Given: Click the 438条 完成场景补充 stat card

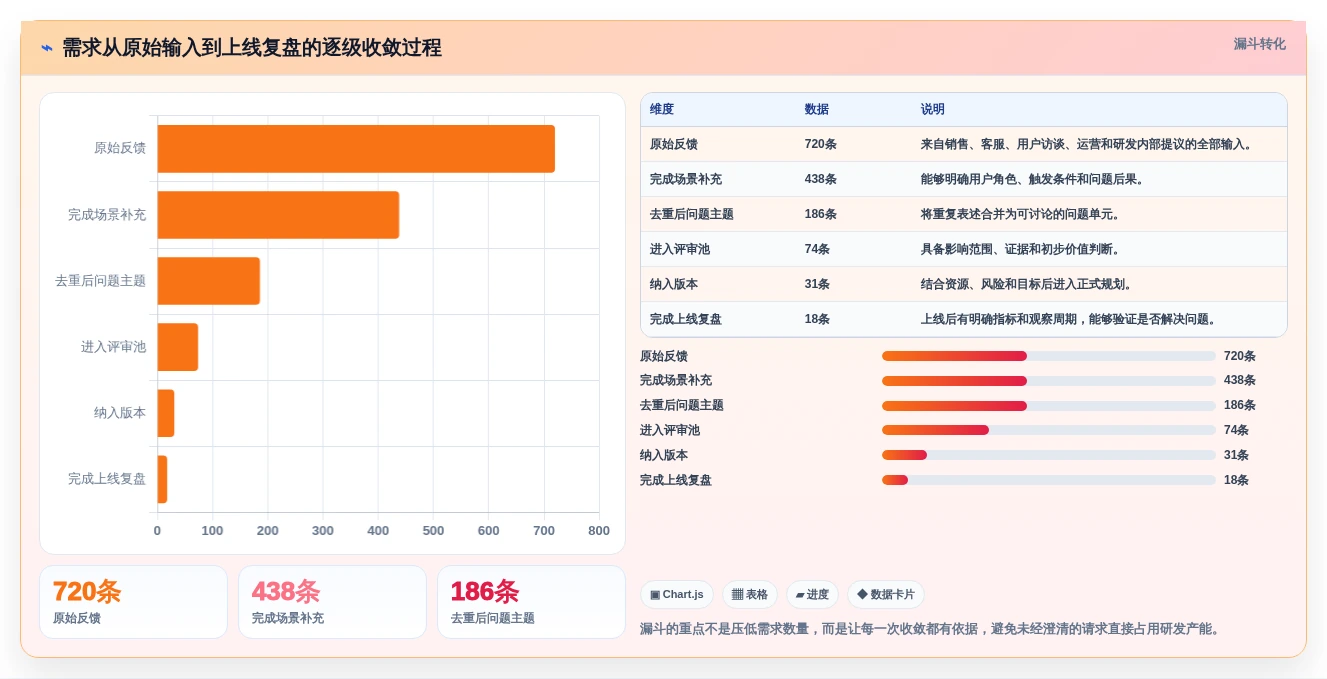Looking at the screenshot, I should [332, 602].
